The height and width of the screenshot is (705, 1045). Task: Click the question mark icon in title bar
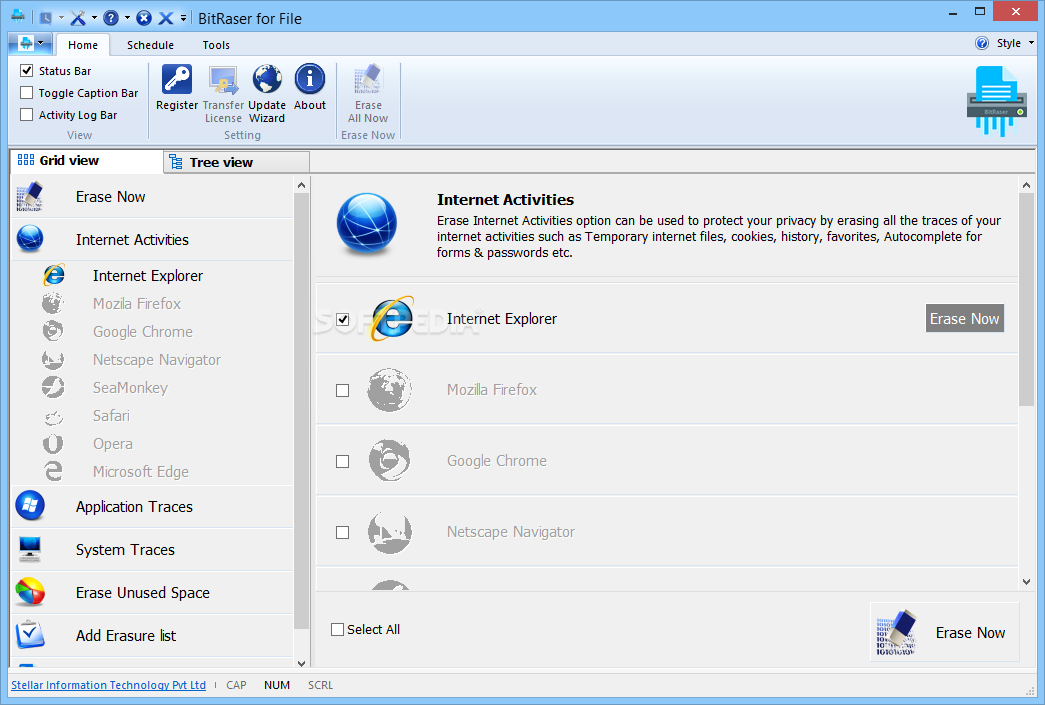pyautogui.click(x=111, y=18)
